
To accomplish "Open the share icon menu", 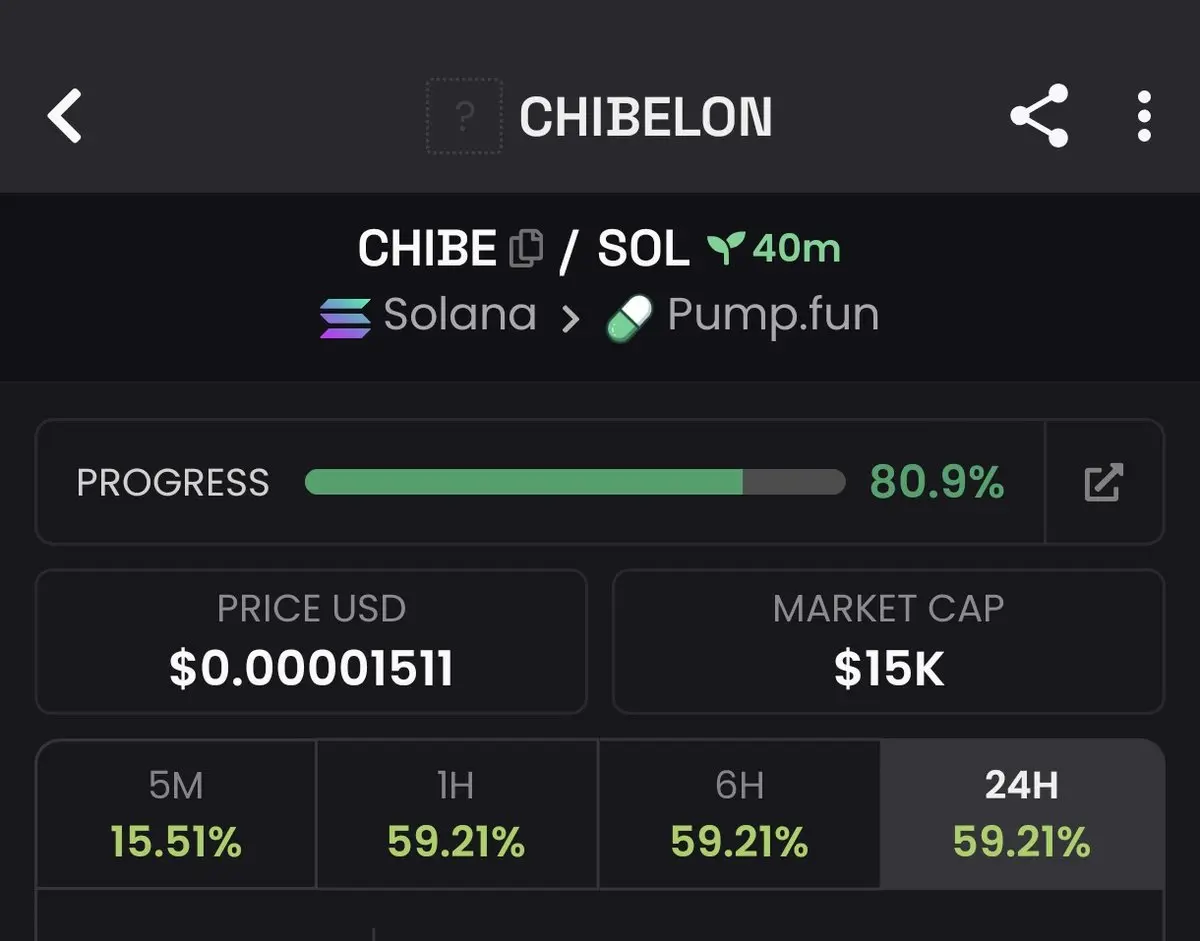I will [x=1039, y=116].
